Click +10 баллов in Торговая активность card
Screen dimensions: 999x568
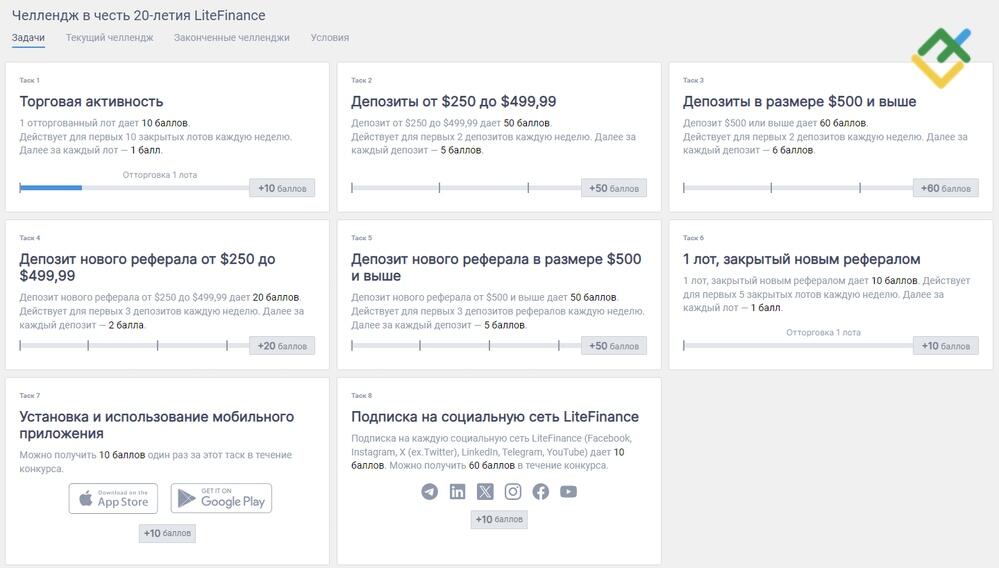[x=282, y=188]
